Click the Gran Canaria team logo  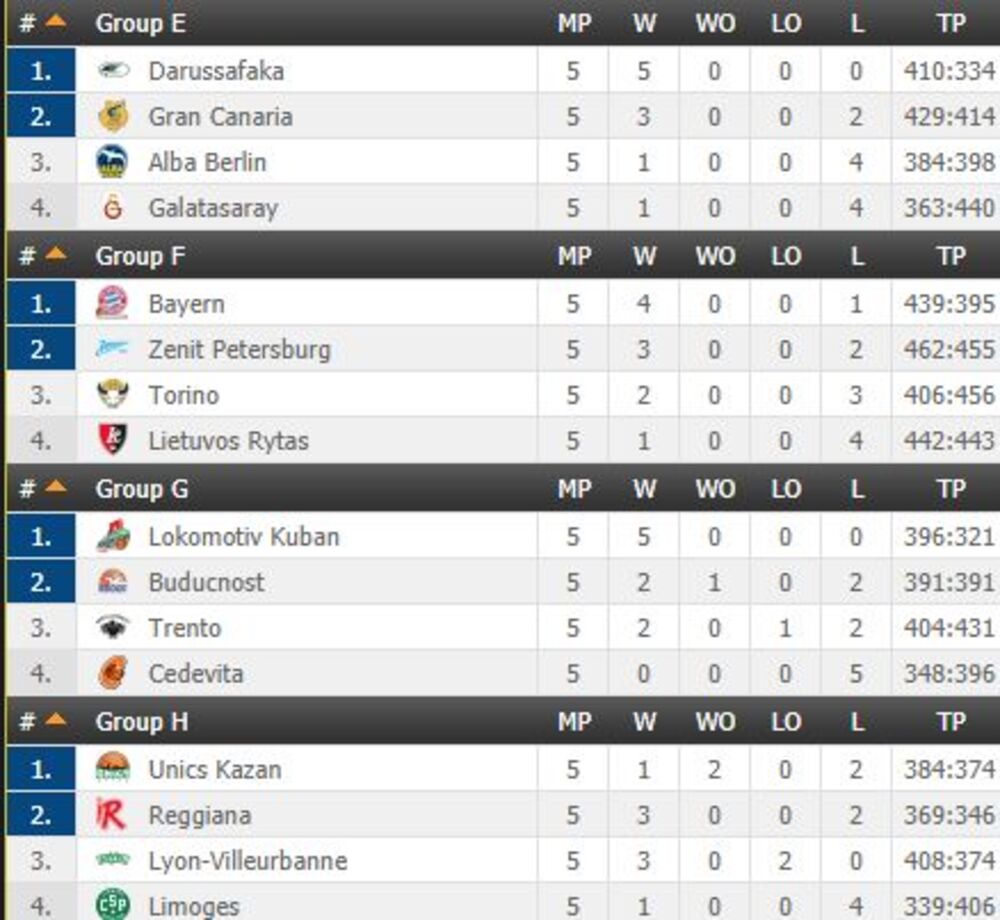(x=113, y=116)
